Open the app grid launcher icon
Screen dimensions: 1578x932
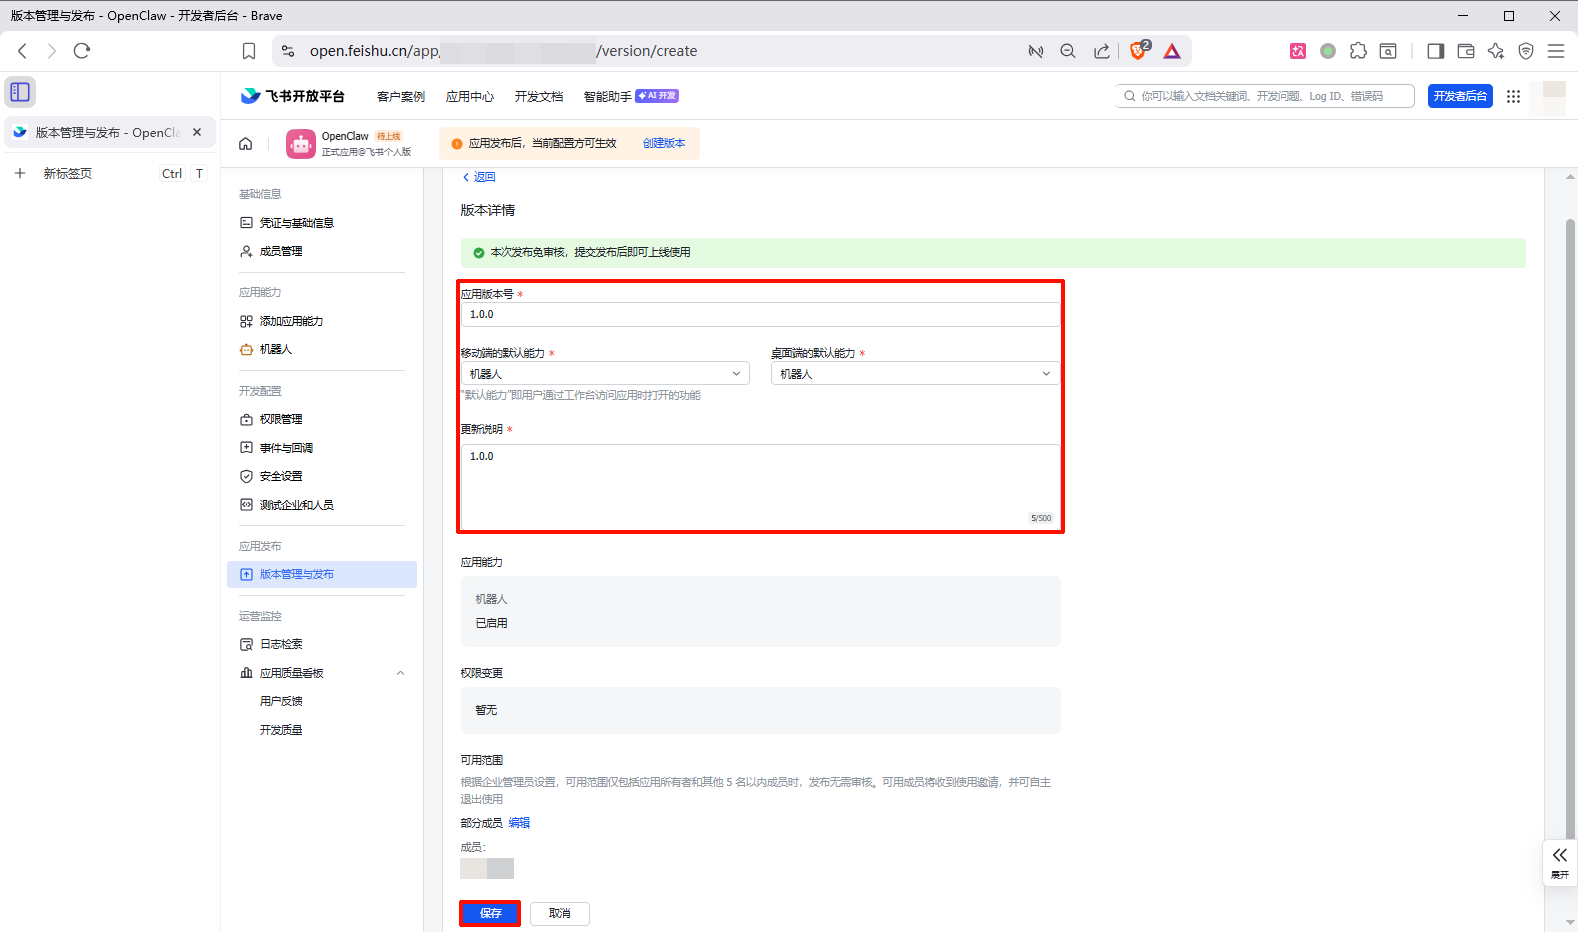[1513, 96]
